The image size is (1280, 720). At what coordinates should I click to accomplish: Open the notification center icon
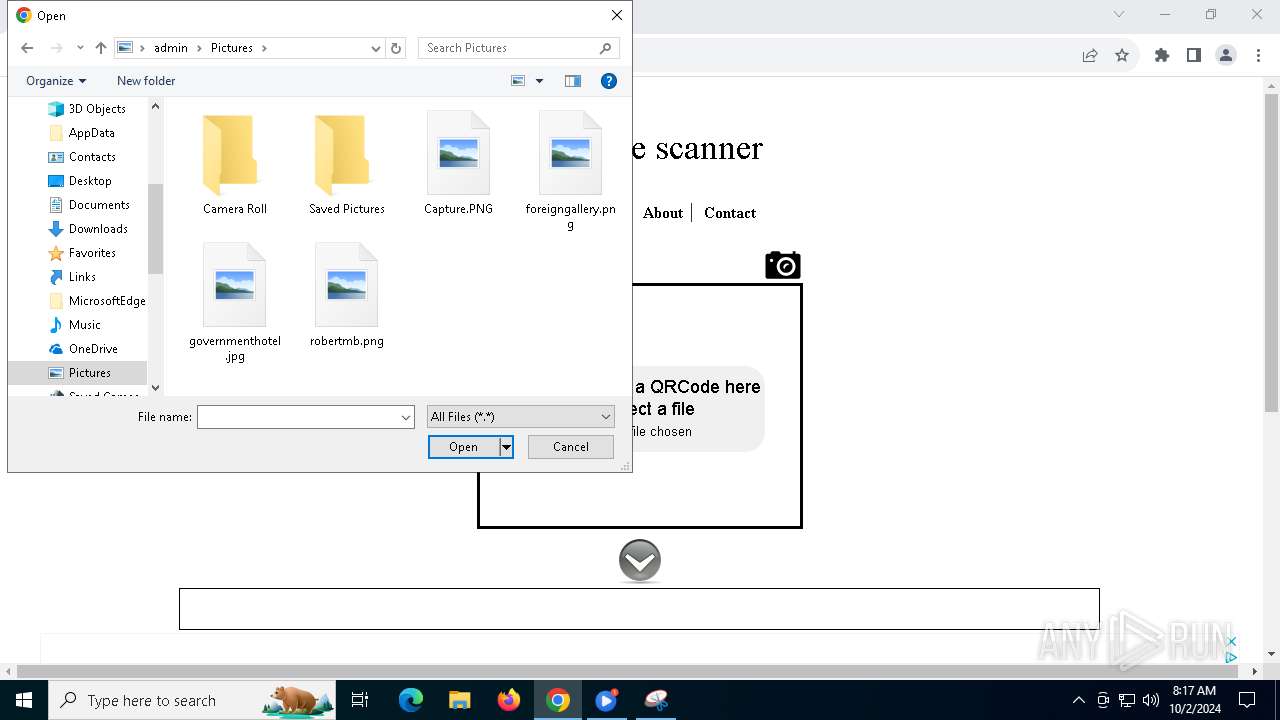tap(1247, 700)
